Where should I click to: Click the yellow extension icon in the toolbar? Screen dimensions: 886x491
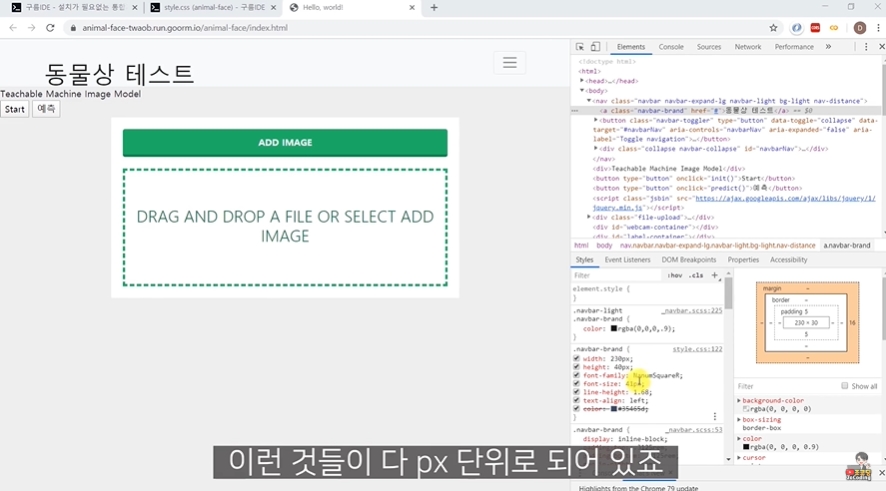click(x=833, y=28)
